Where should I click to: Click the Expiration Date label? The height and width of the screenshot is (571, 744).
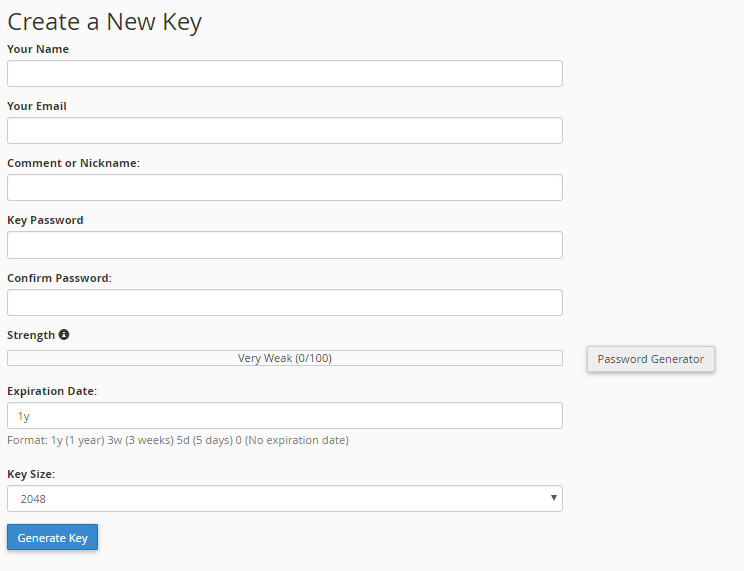coord(52,391)
